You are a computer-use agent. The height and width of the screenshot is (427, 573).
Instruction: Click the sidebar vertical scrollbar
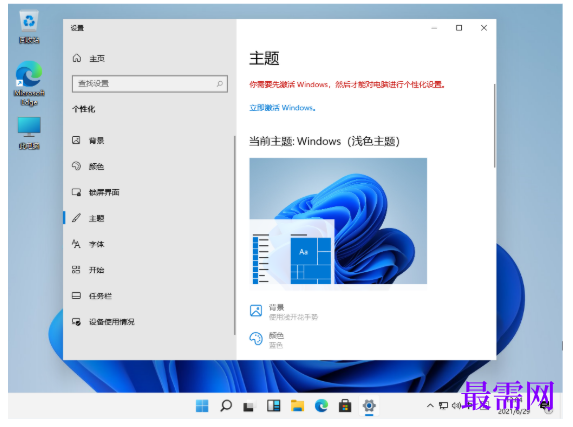234,235
